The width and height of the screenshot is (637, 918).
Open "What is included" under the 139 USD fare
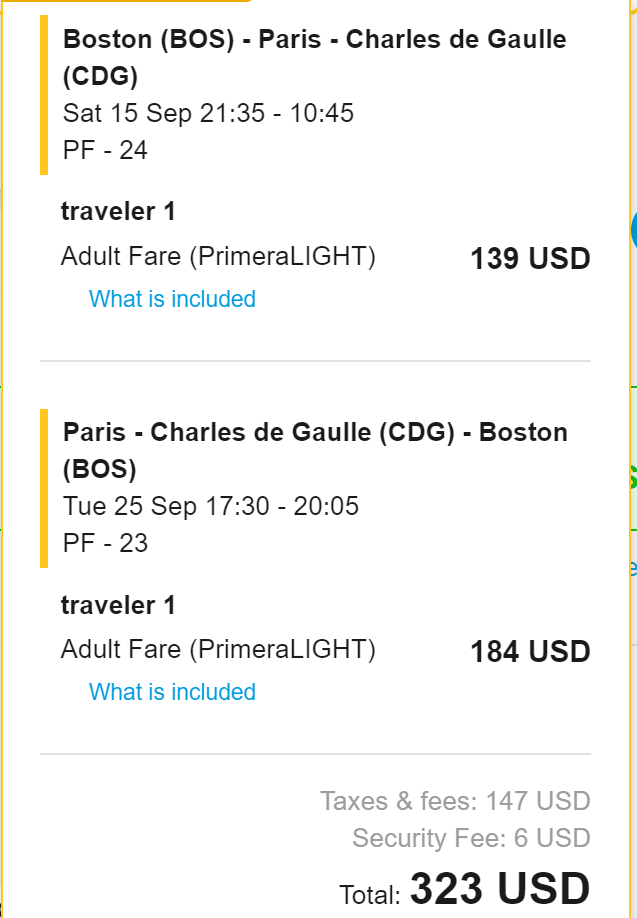pos(172,299)
